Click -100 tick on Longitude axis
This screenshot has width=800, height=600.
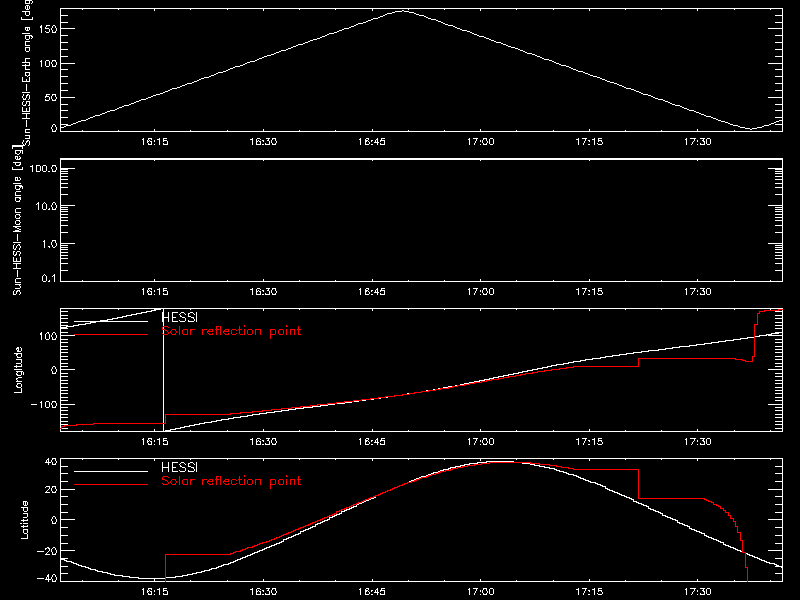coord(44,404)
